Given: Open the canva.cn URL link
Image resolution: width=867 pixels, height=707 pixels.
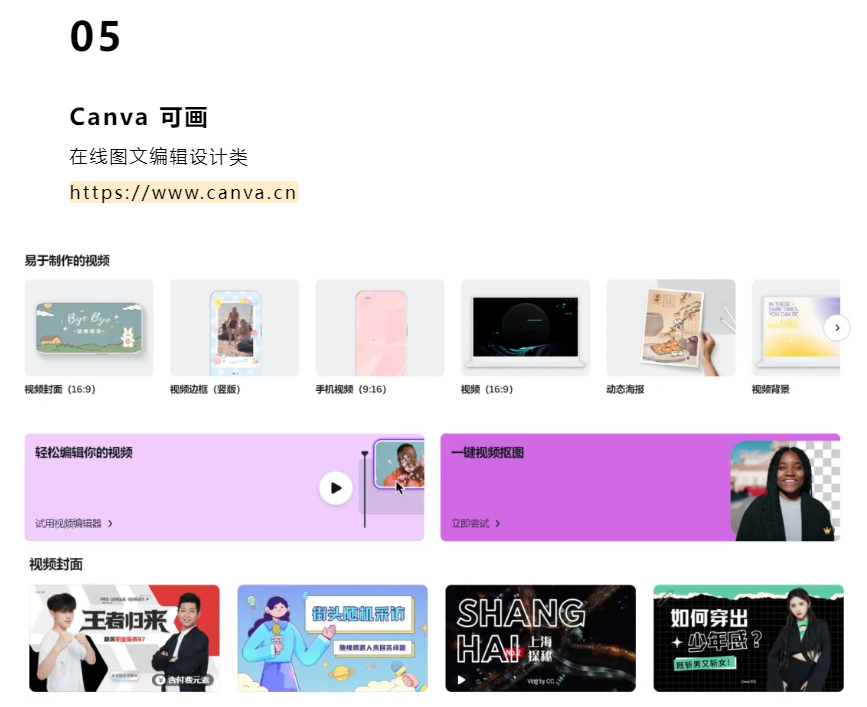Looking at the screenshot, I should coord(184,192).
